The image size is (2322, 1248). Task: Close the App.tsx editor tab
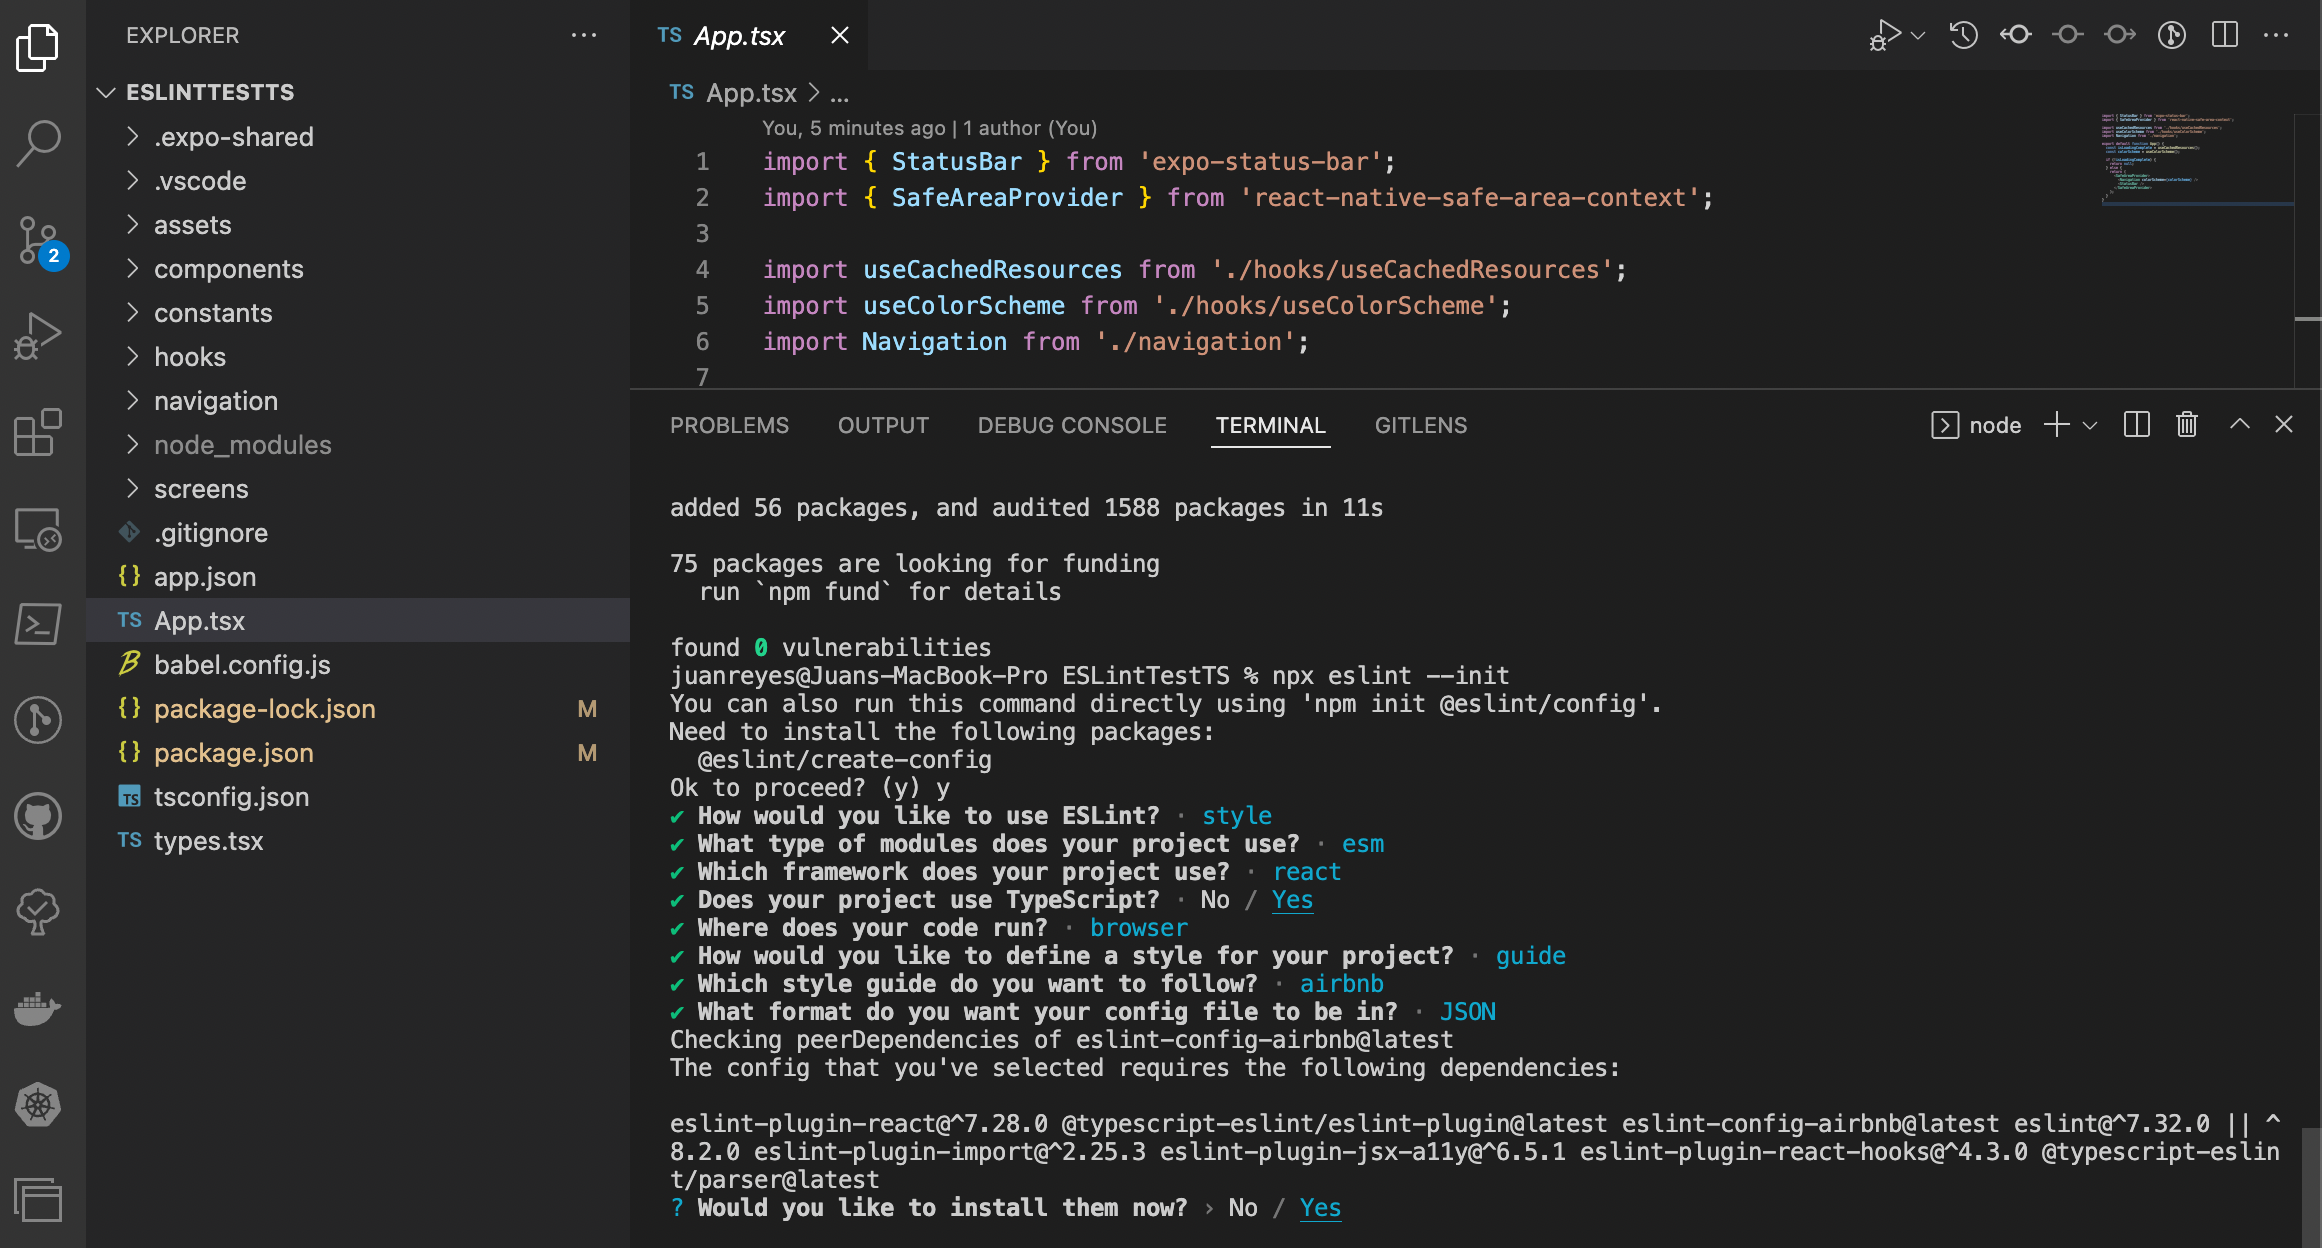coord(840,35)
